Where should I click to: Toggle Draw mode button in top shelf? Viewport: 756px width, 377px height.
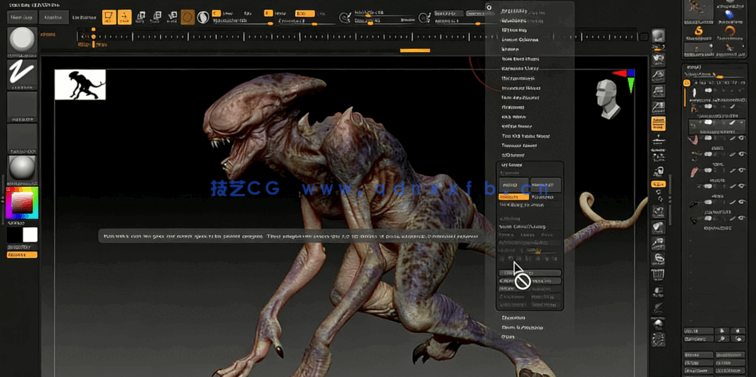124,17
